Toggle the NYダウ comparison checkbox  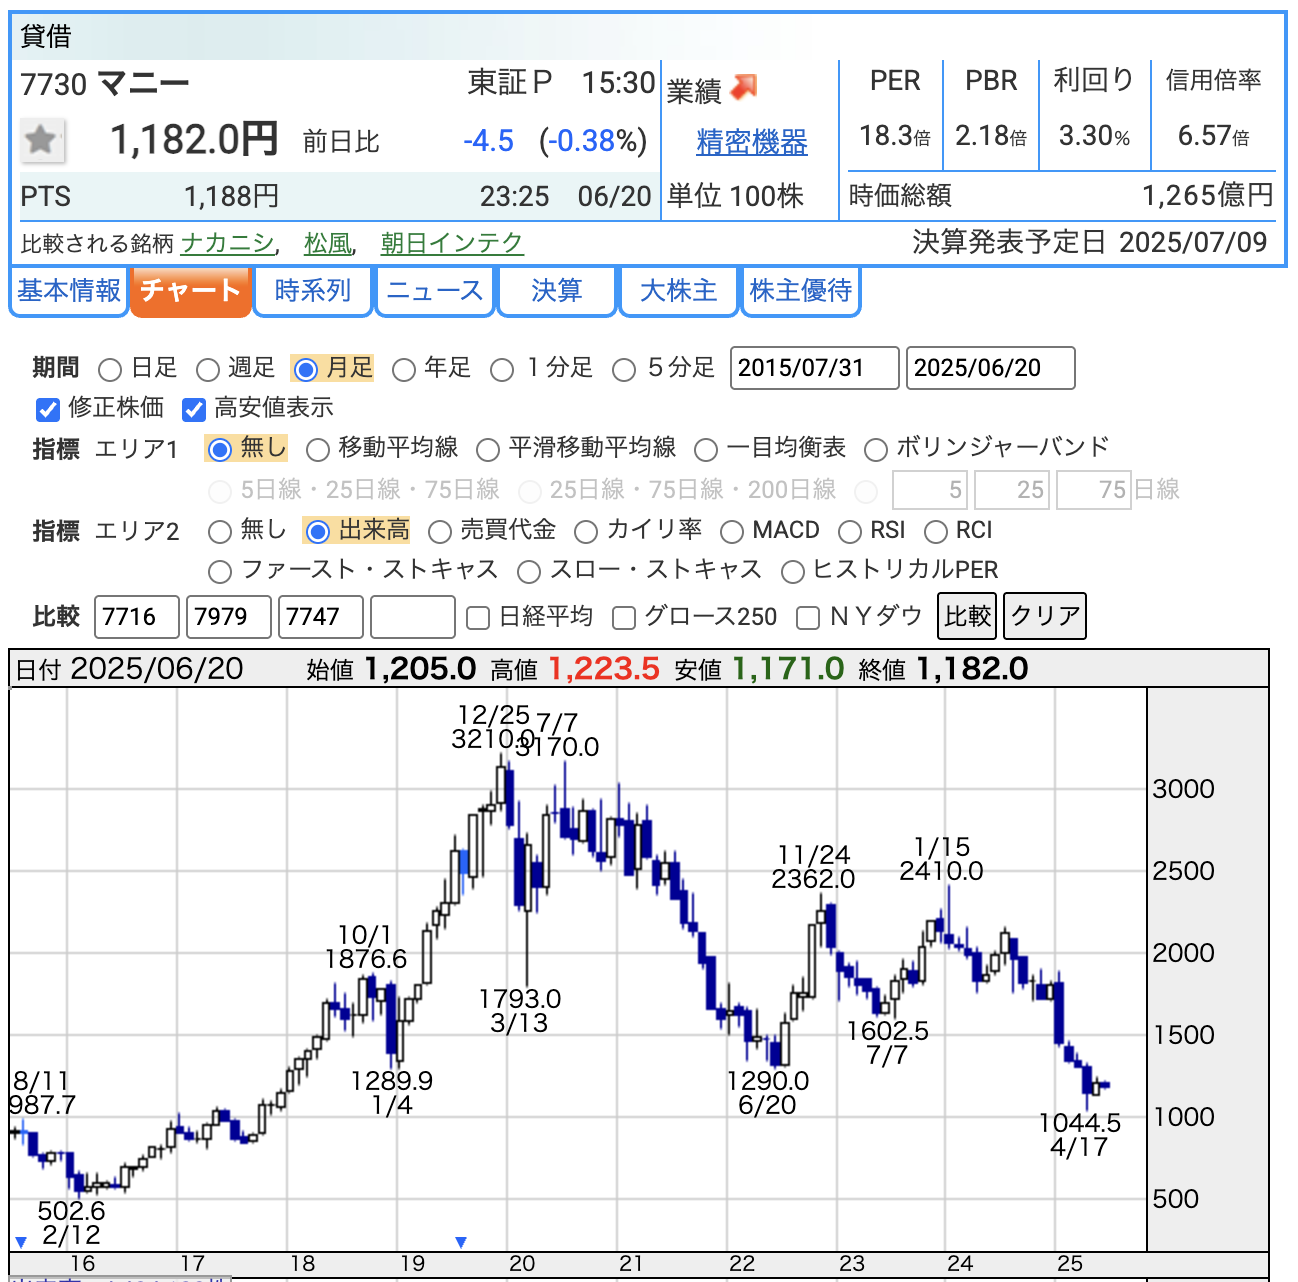click(x=808, y=618)
